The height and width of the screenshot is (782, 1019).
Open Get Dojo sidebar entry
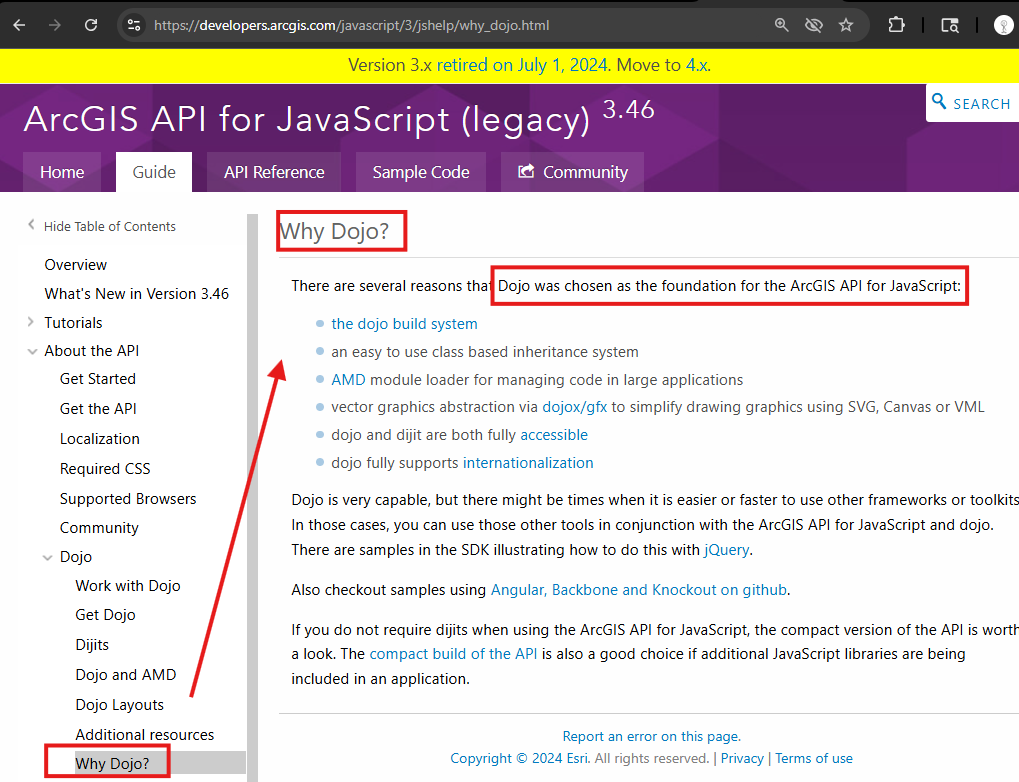[105, 615]
